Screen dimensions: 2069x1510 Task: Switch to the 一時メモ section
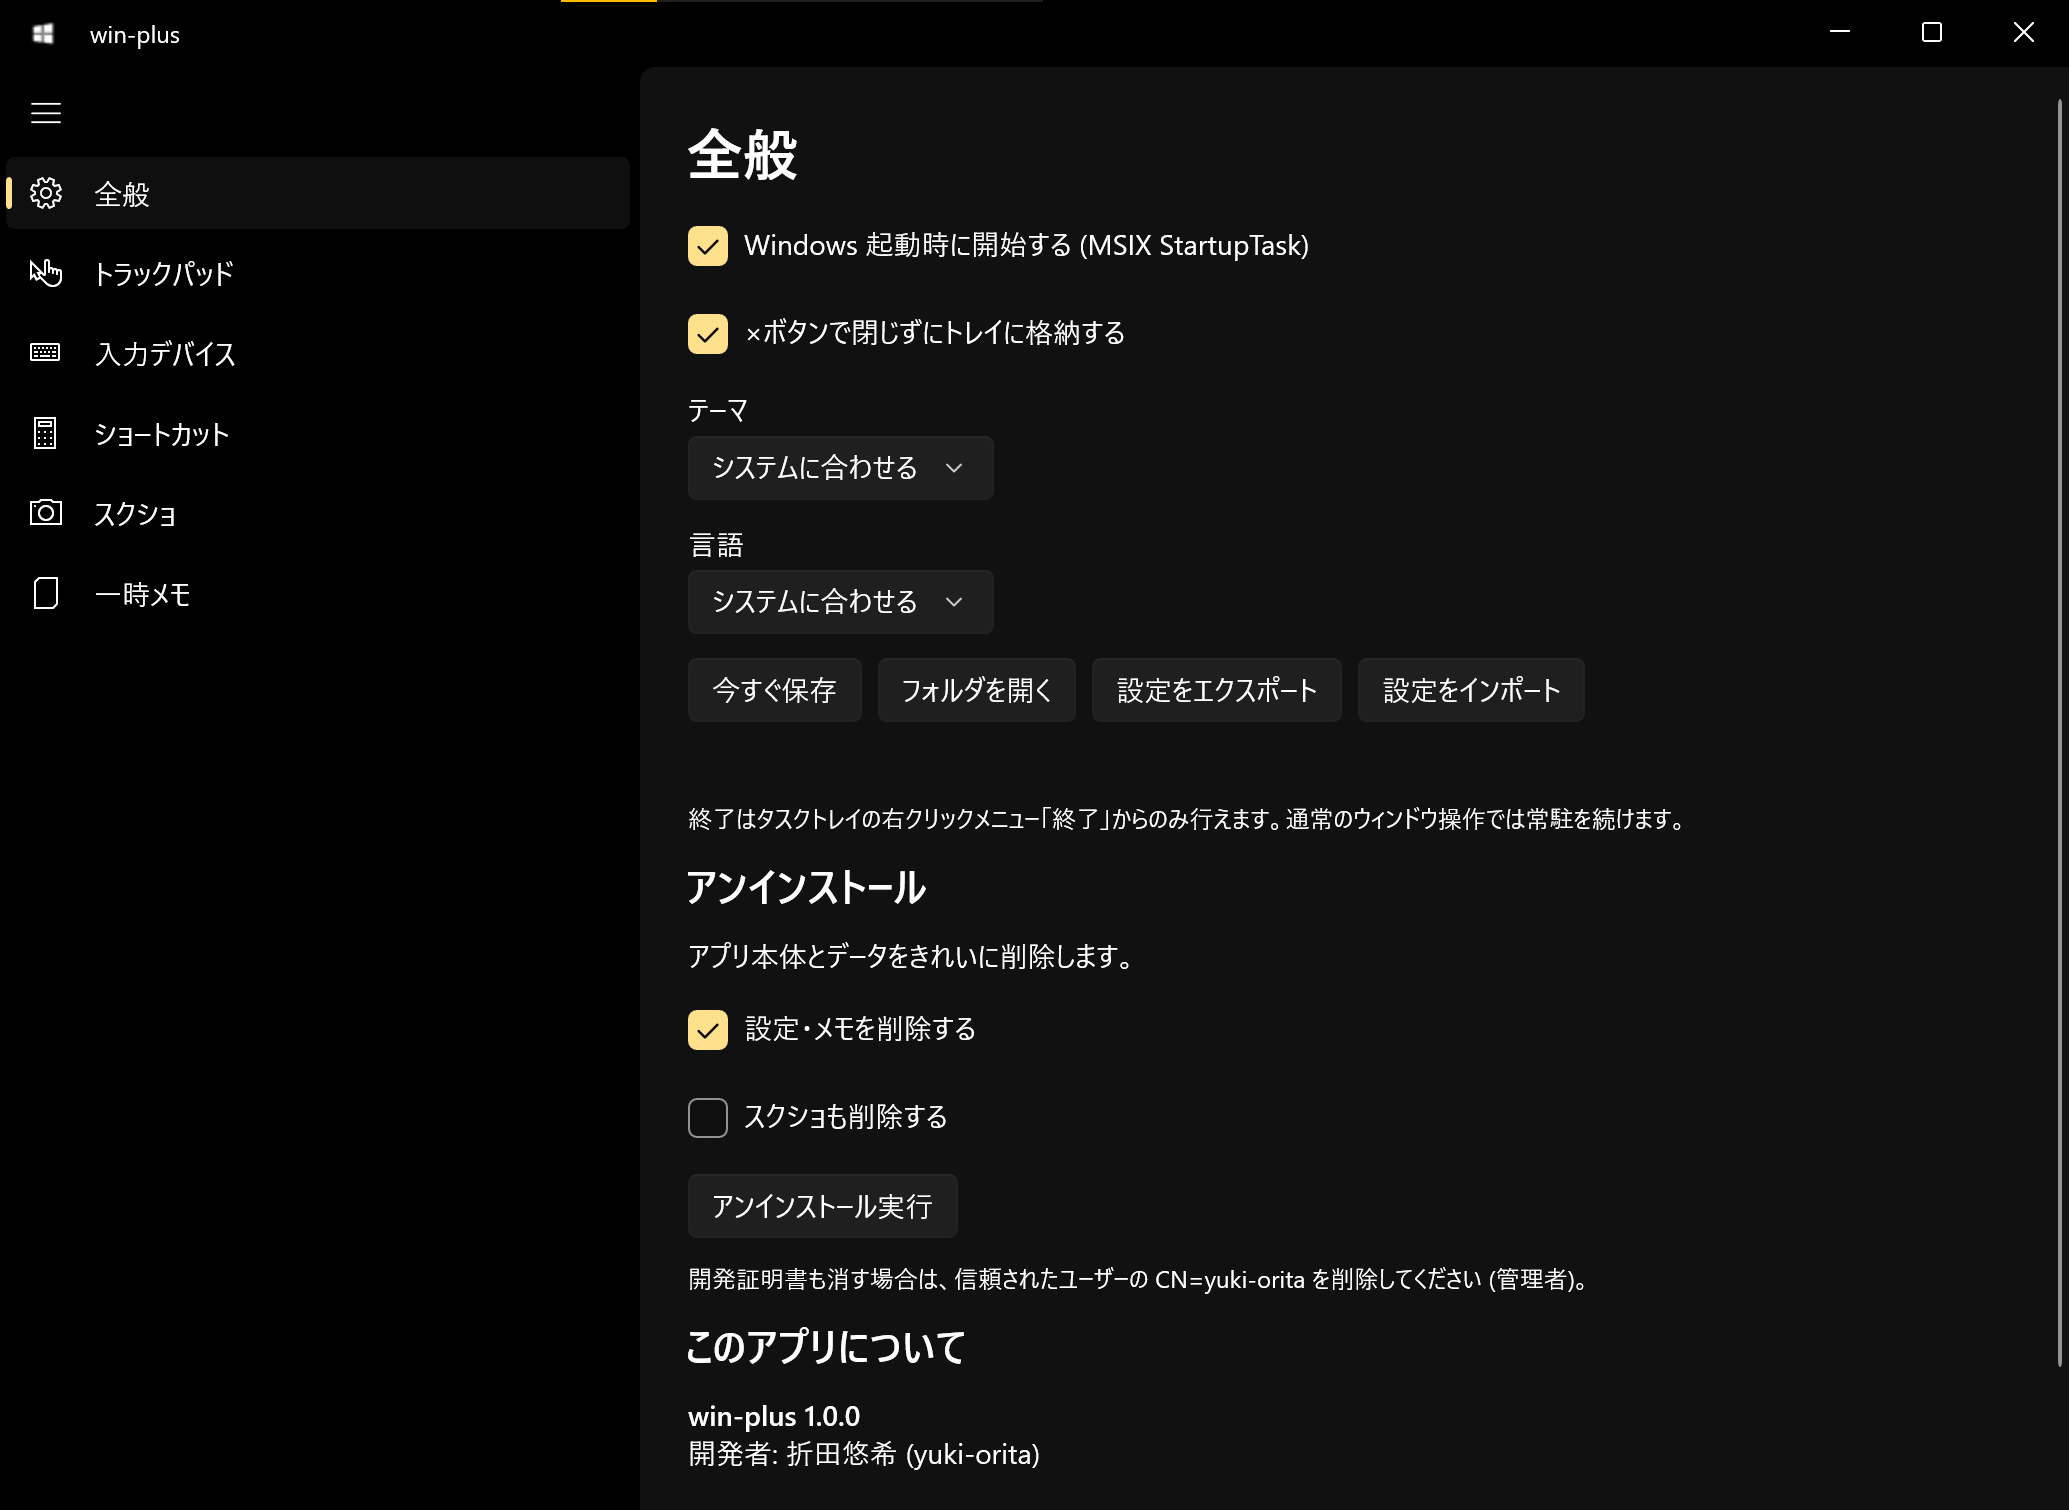coord(318,593)
